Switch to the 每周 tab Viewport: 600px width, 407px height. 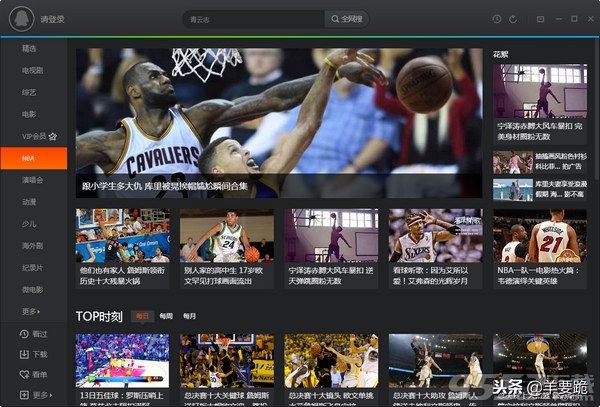[x=166, y=316]
